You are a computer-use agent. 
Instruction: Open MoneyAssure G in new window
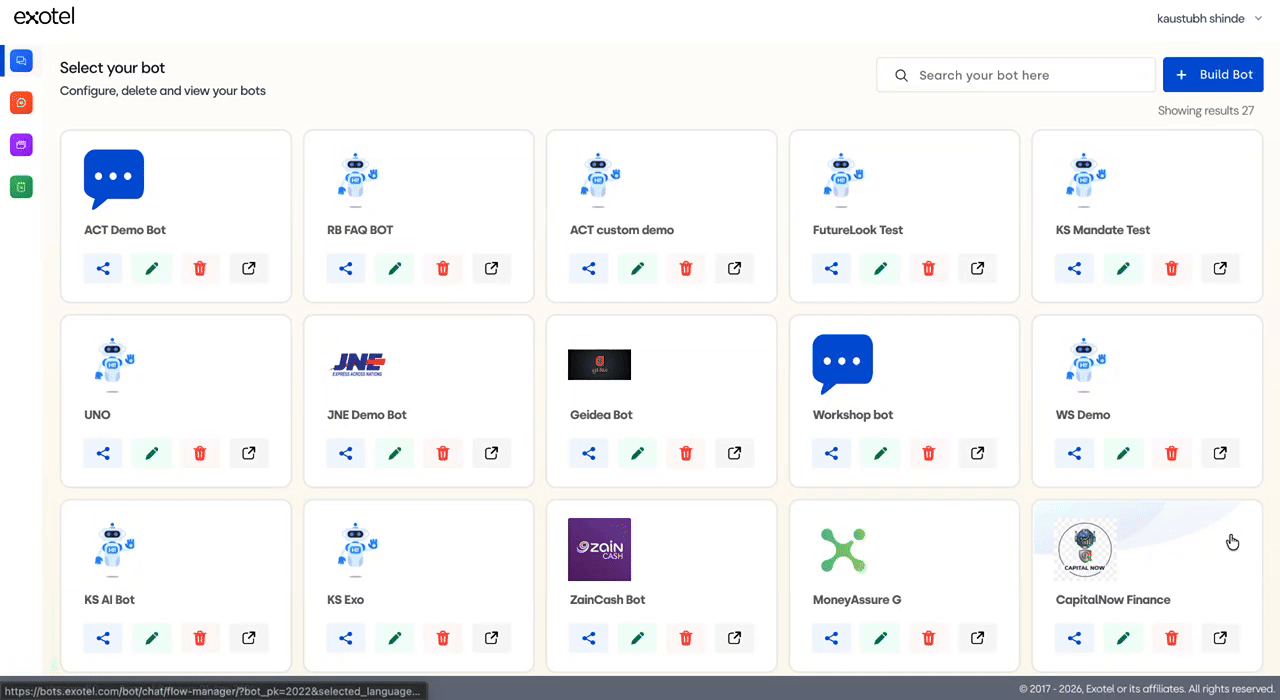tap(978, 638)
